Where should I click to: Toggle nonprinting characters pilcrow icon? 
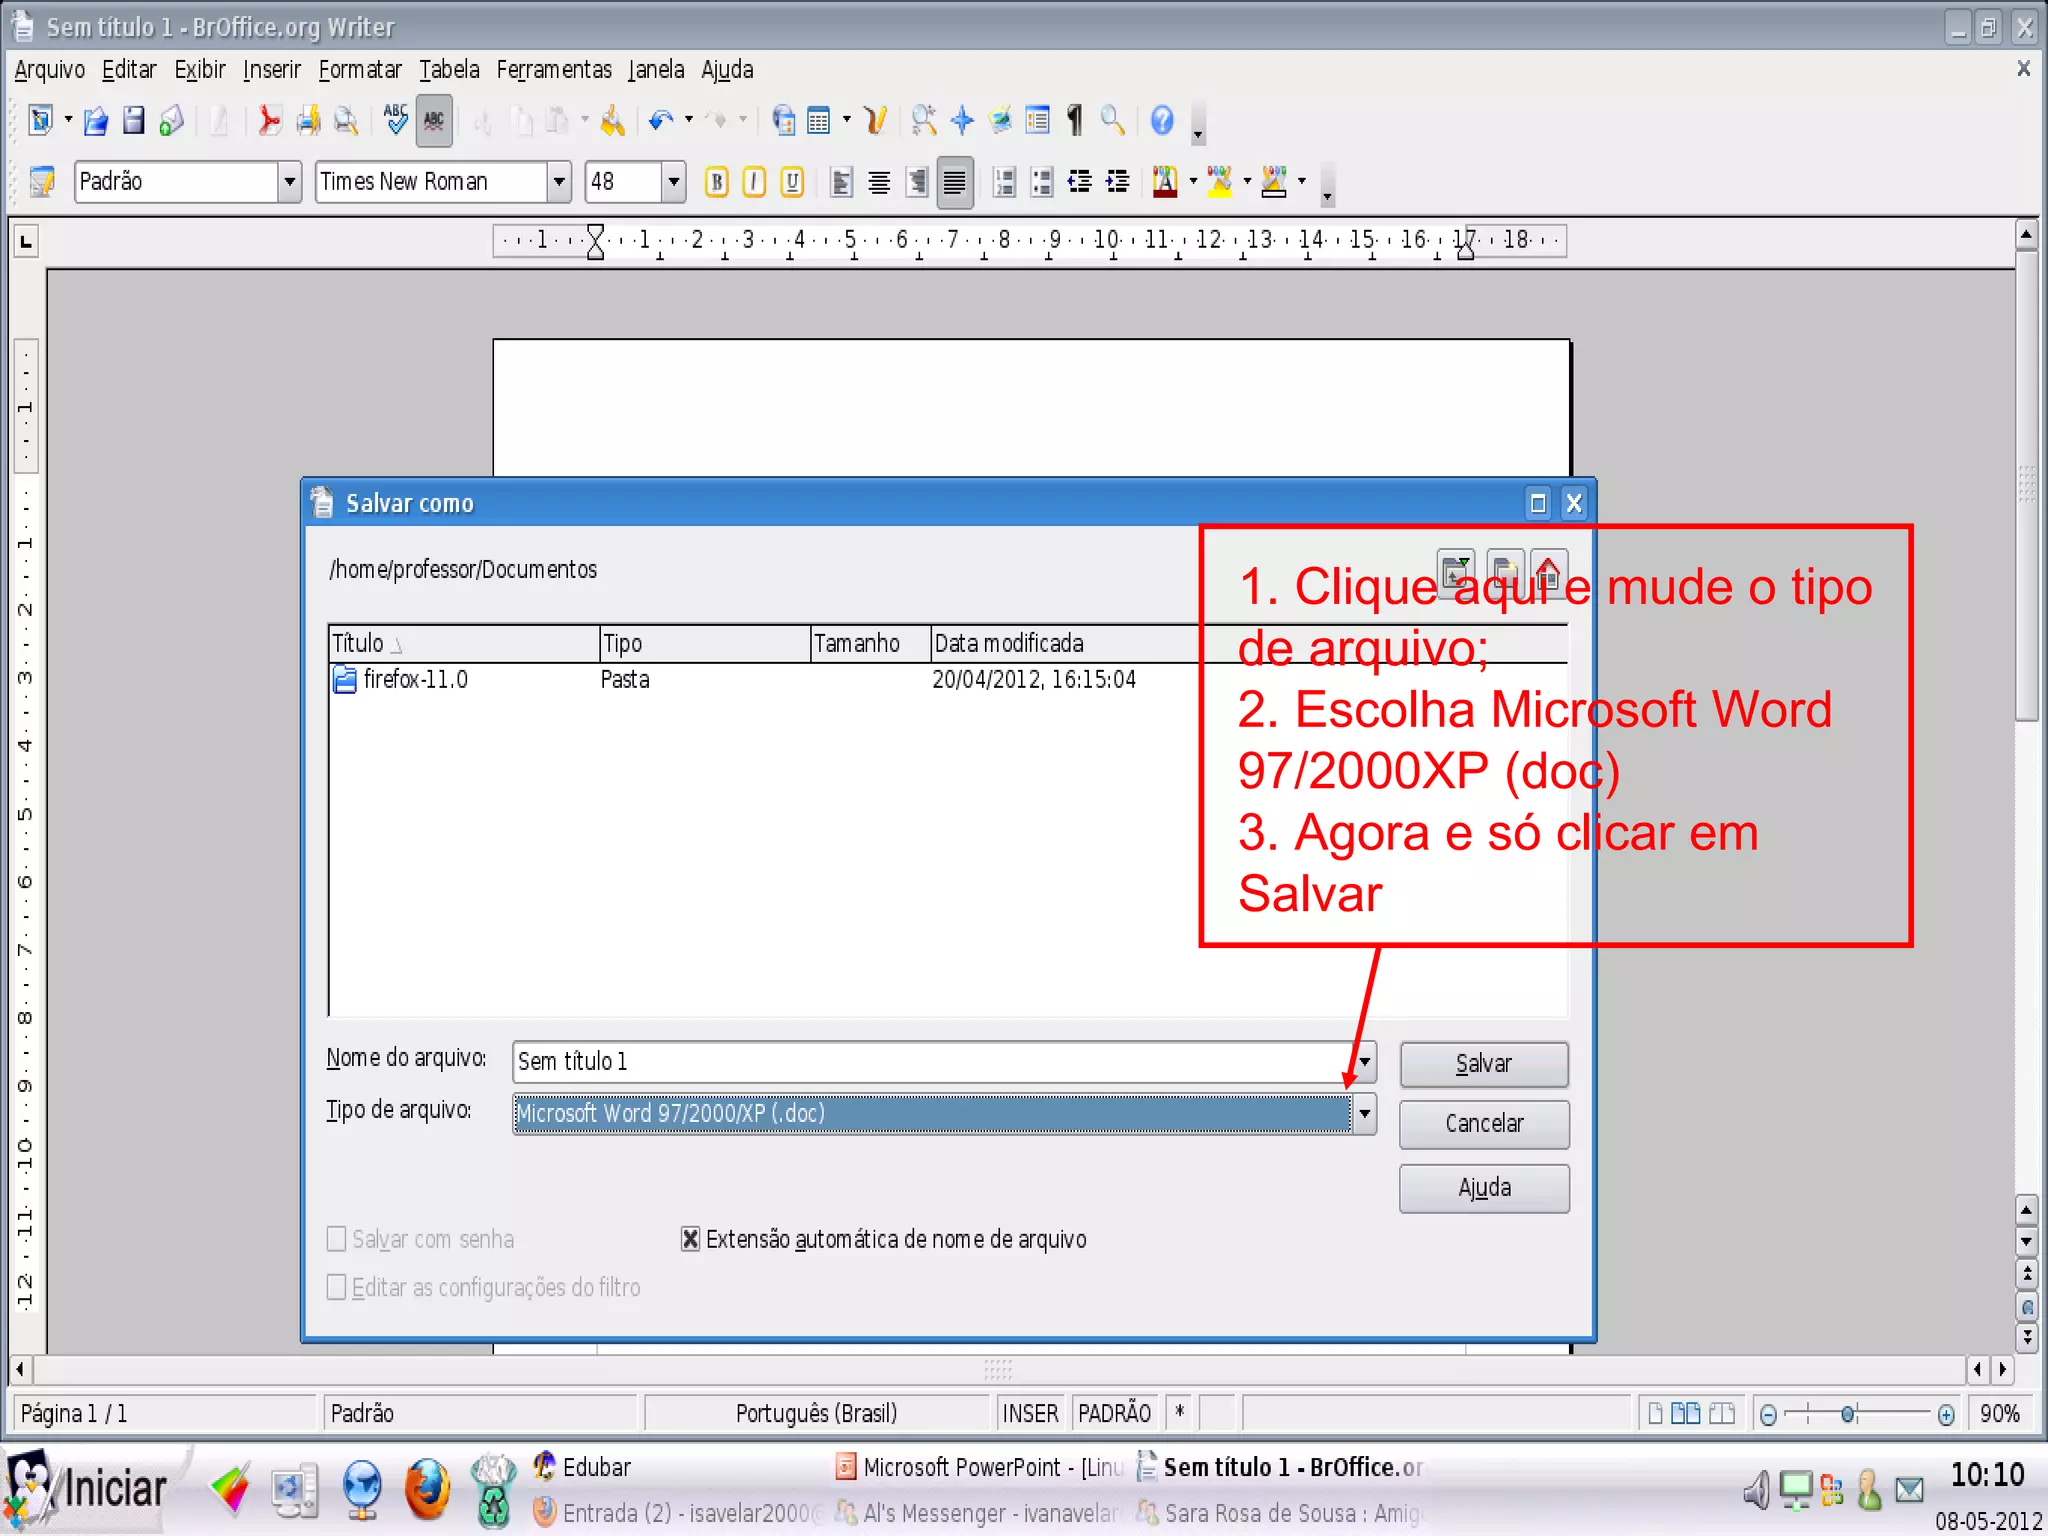coord(1075,121)
